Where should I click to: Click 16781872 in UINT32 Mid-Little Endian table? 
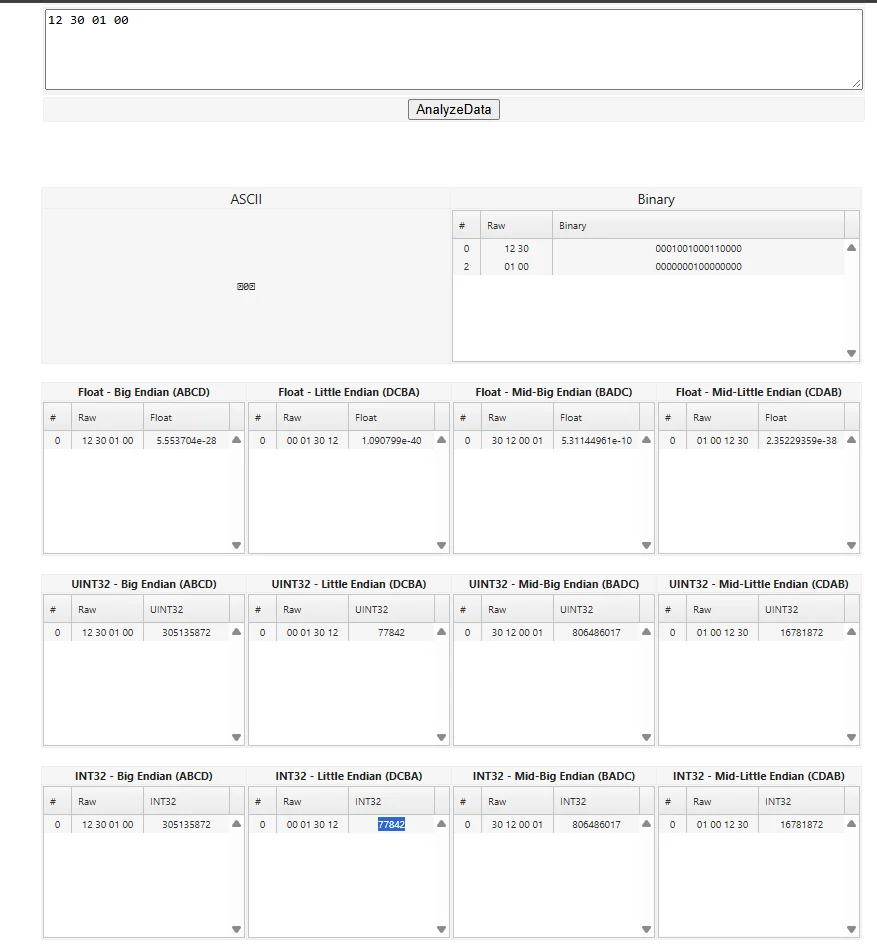point(802,632)
